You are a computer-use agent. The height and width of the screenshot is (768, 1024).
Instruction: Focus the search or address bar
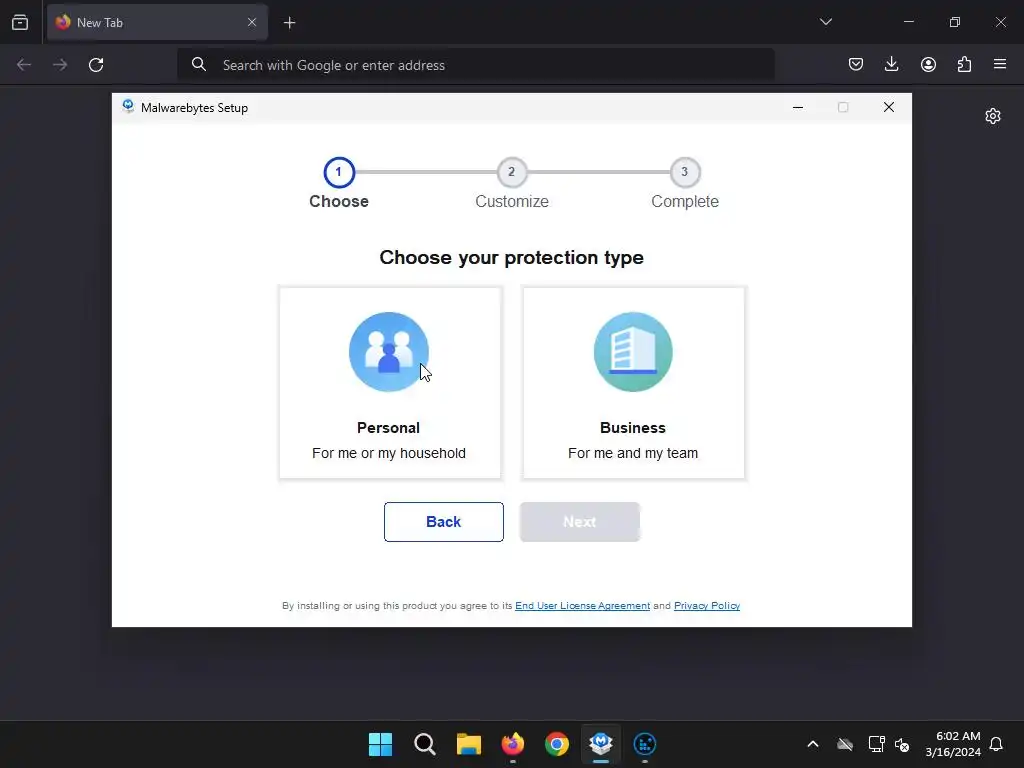pos(475,65)
